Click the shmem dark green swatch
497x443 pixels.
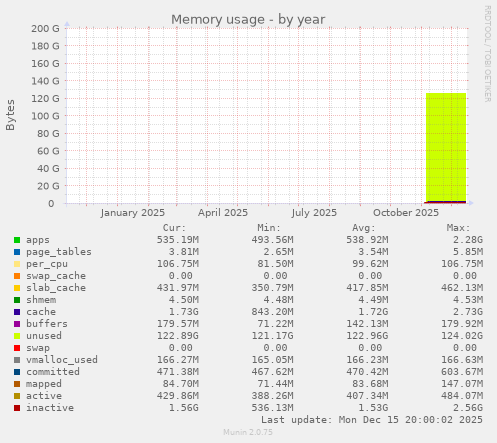tap(17, 300)
